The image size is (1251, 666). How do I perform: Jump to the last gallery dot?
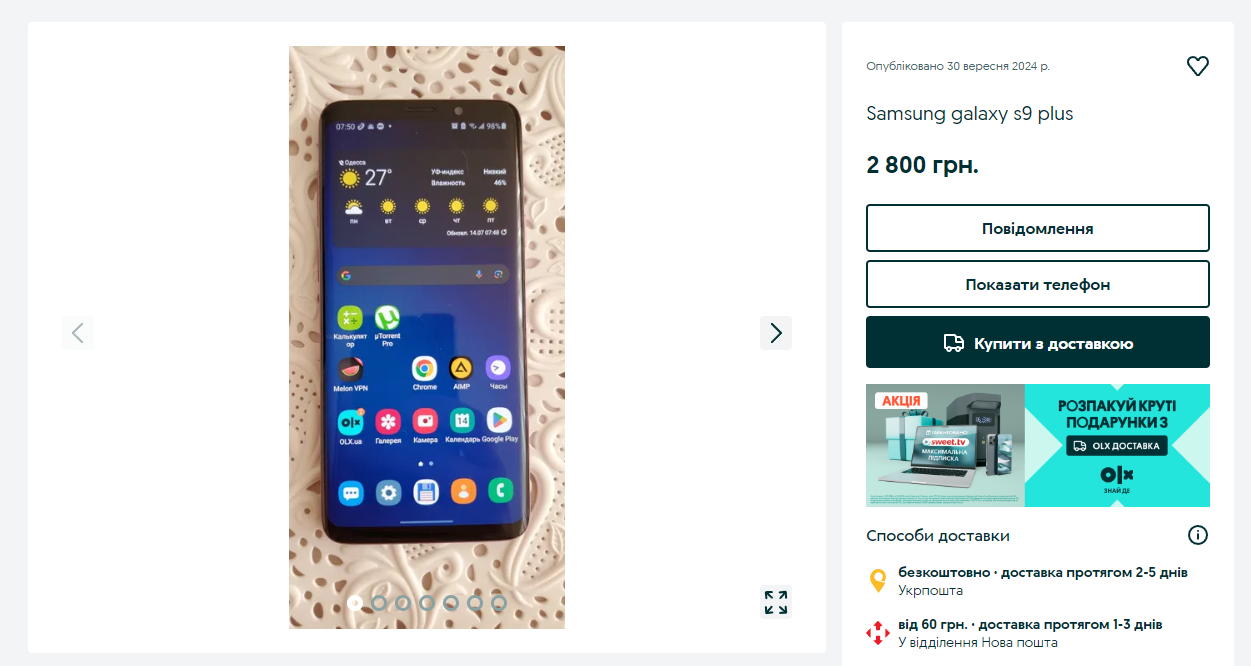[x=499, y=603]
